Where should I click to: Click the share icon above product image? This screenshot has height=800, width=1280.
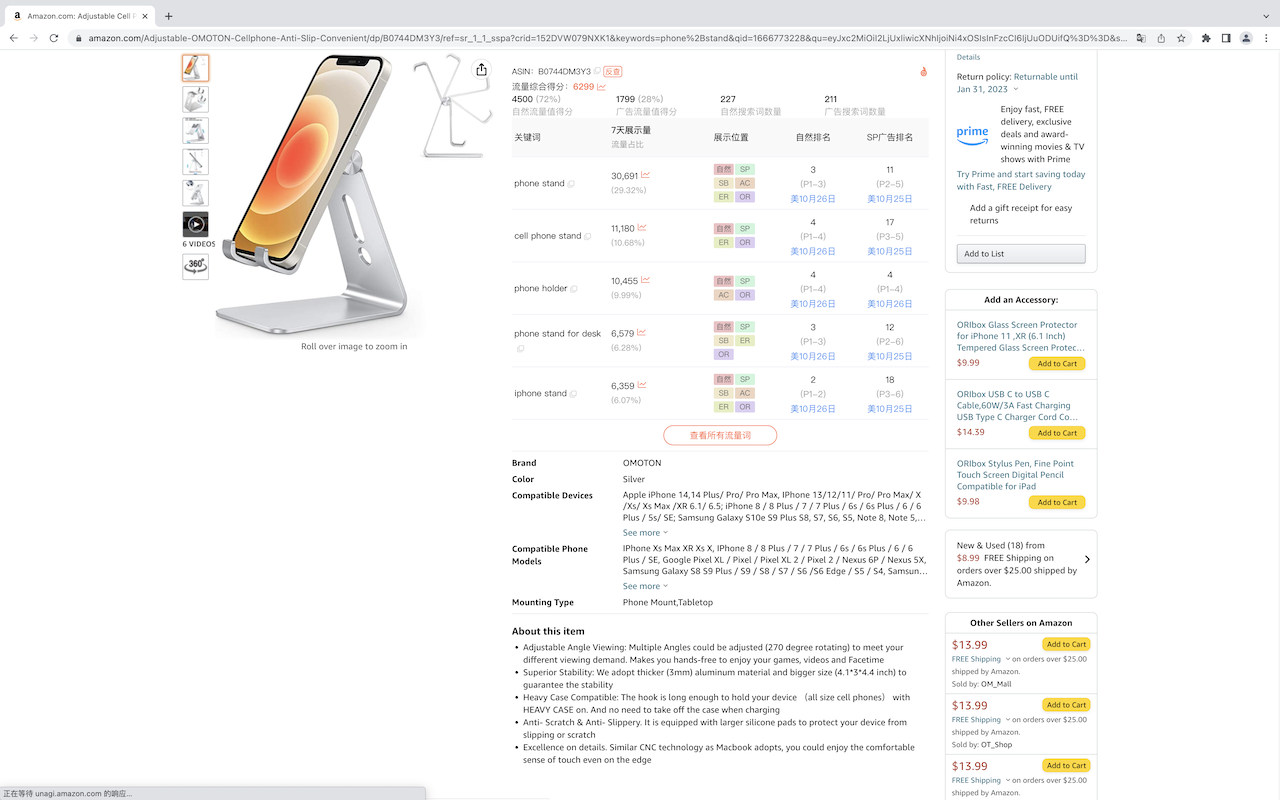click(x=482, y=69)
